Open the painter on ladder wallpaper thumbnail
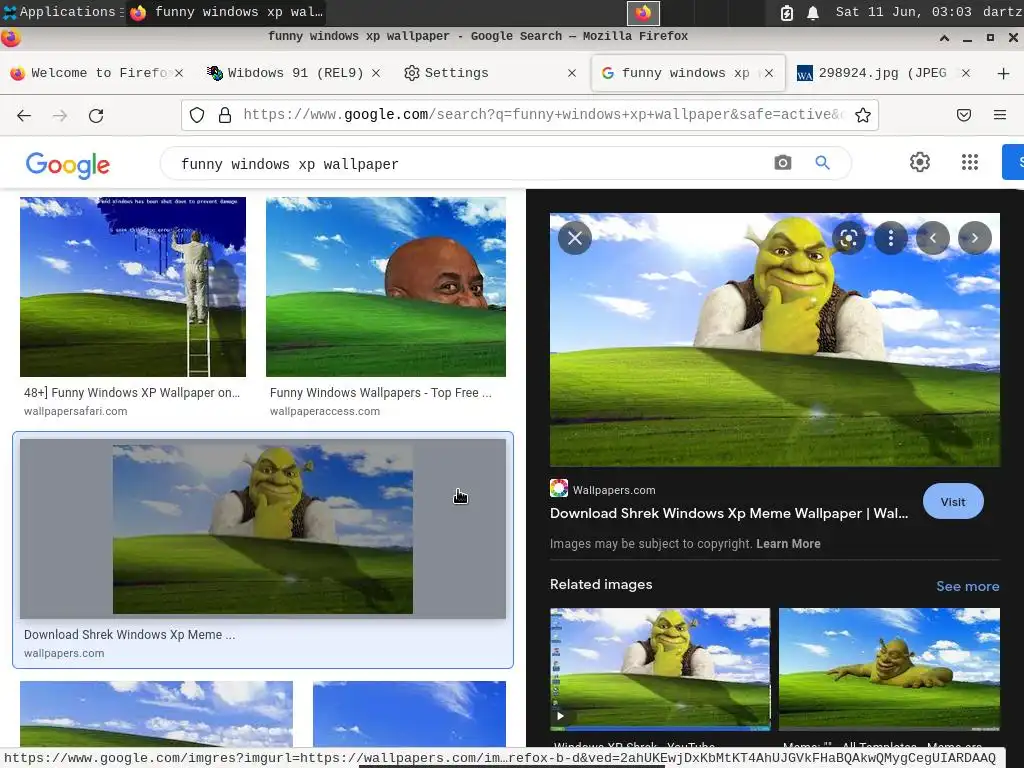Screen dimensions: 1024x768 click(133, 287)
